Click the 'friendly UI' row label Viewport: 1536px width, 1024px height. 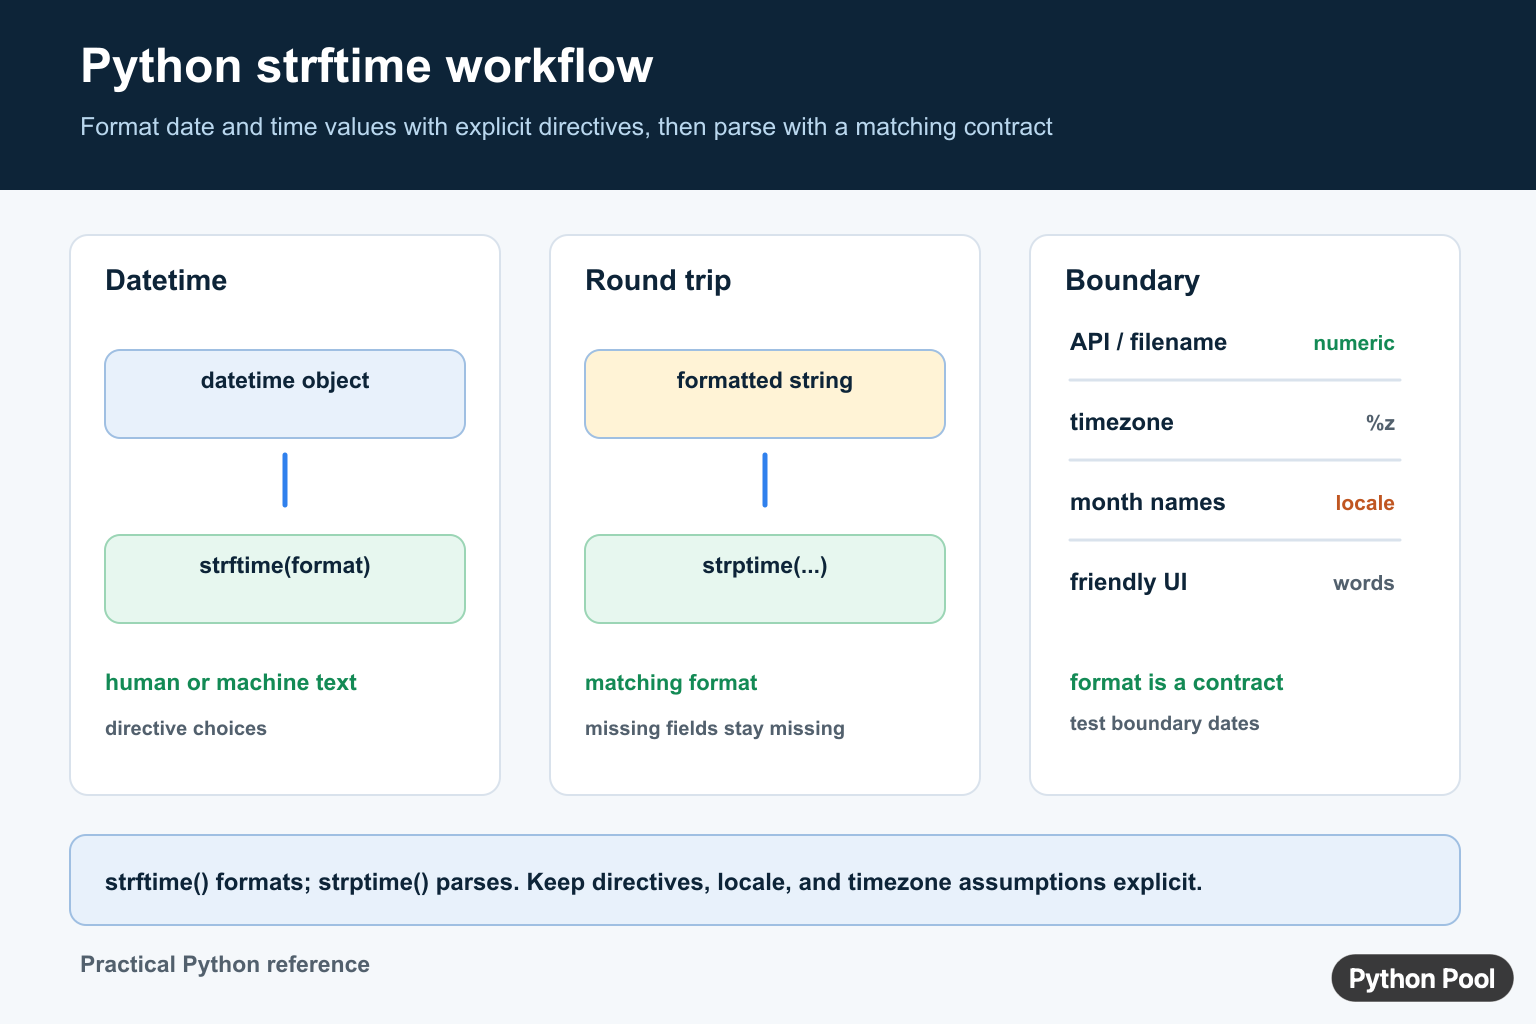coord(1128,582)
